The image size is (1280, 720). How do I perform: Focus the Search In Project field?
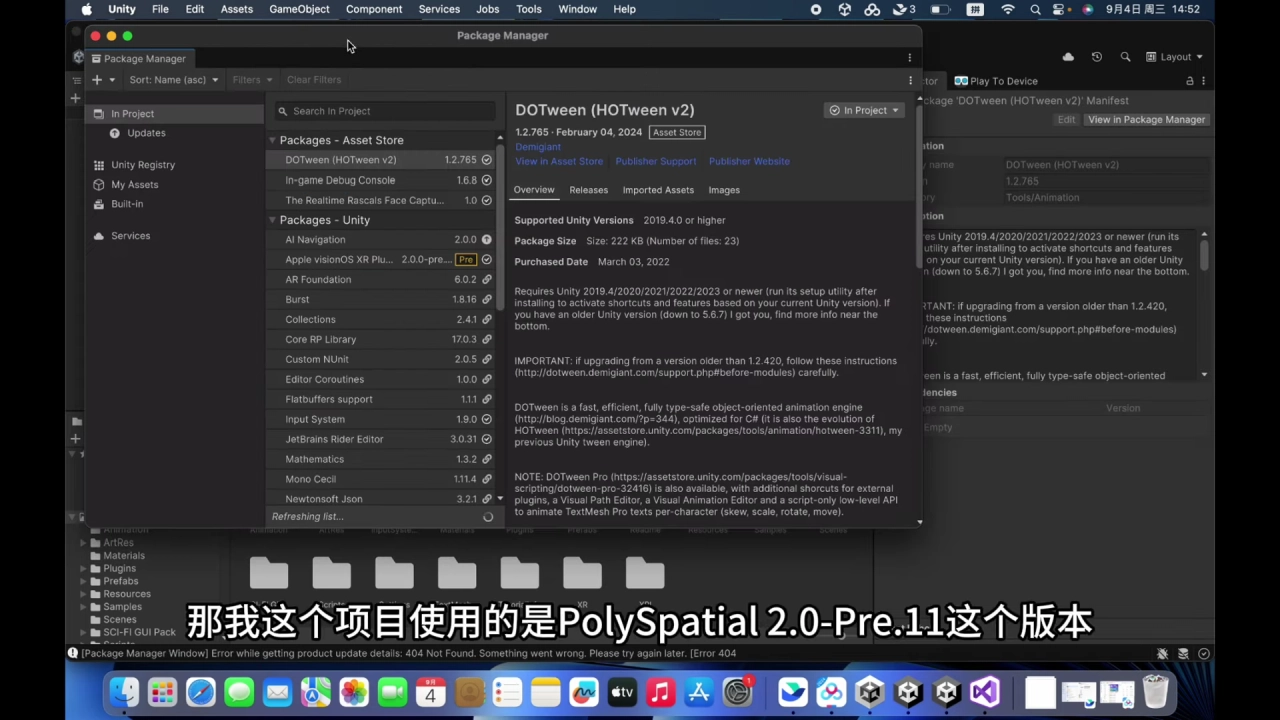[x=385, y=111]
